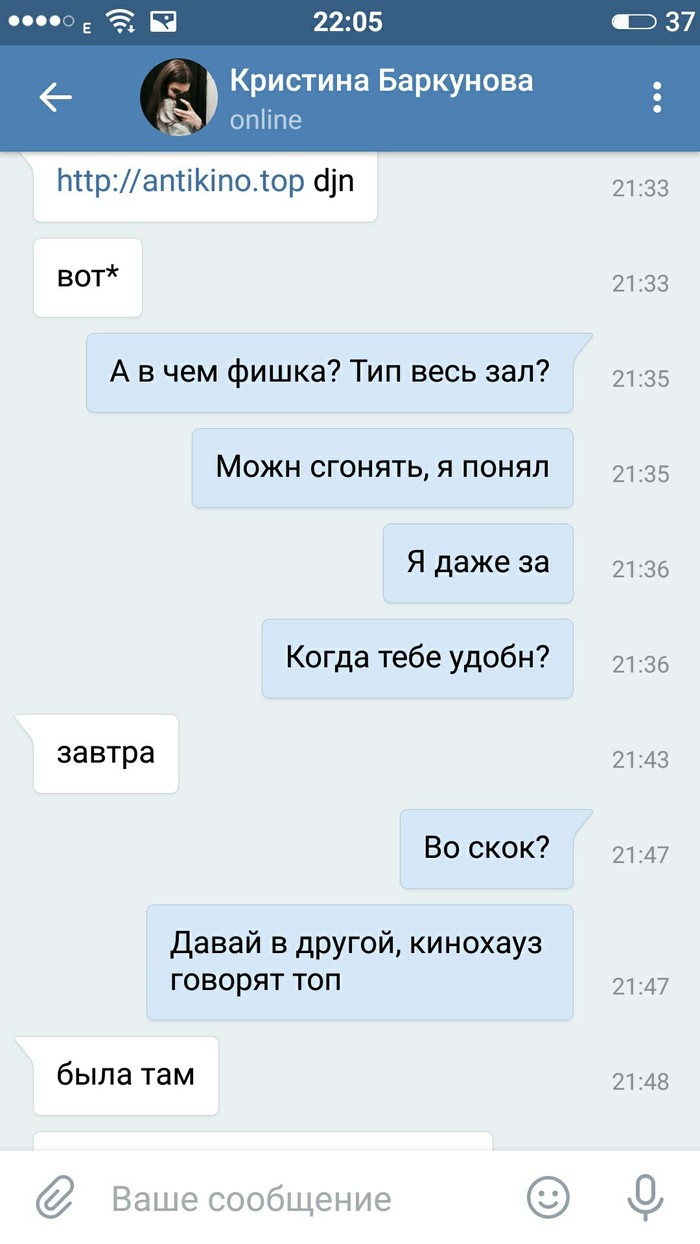Select the message А в чем фишка
The image size is (700, 1244).
(x=330, y=373)
